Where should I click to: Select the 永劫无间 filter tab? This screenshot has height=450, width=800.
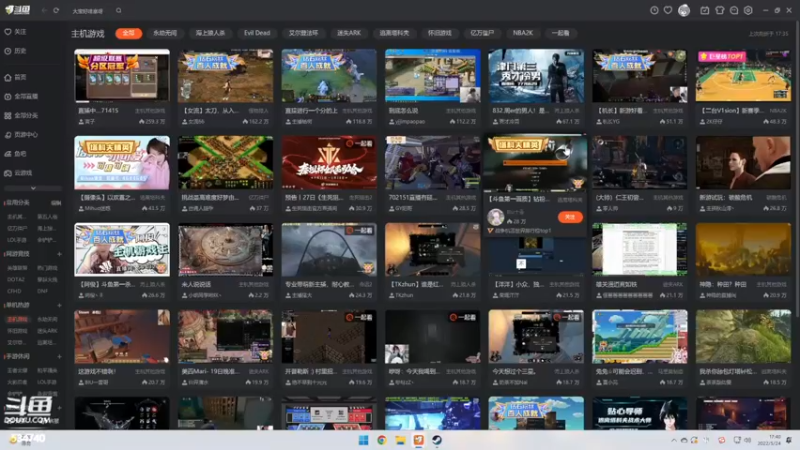pos(165,33)
